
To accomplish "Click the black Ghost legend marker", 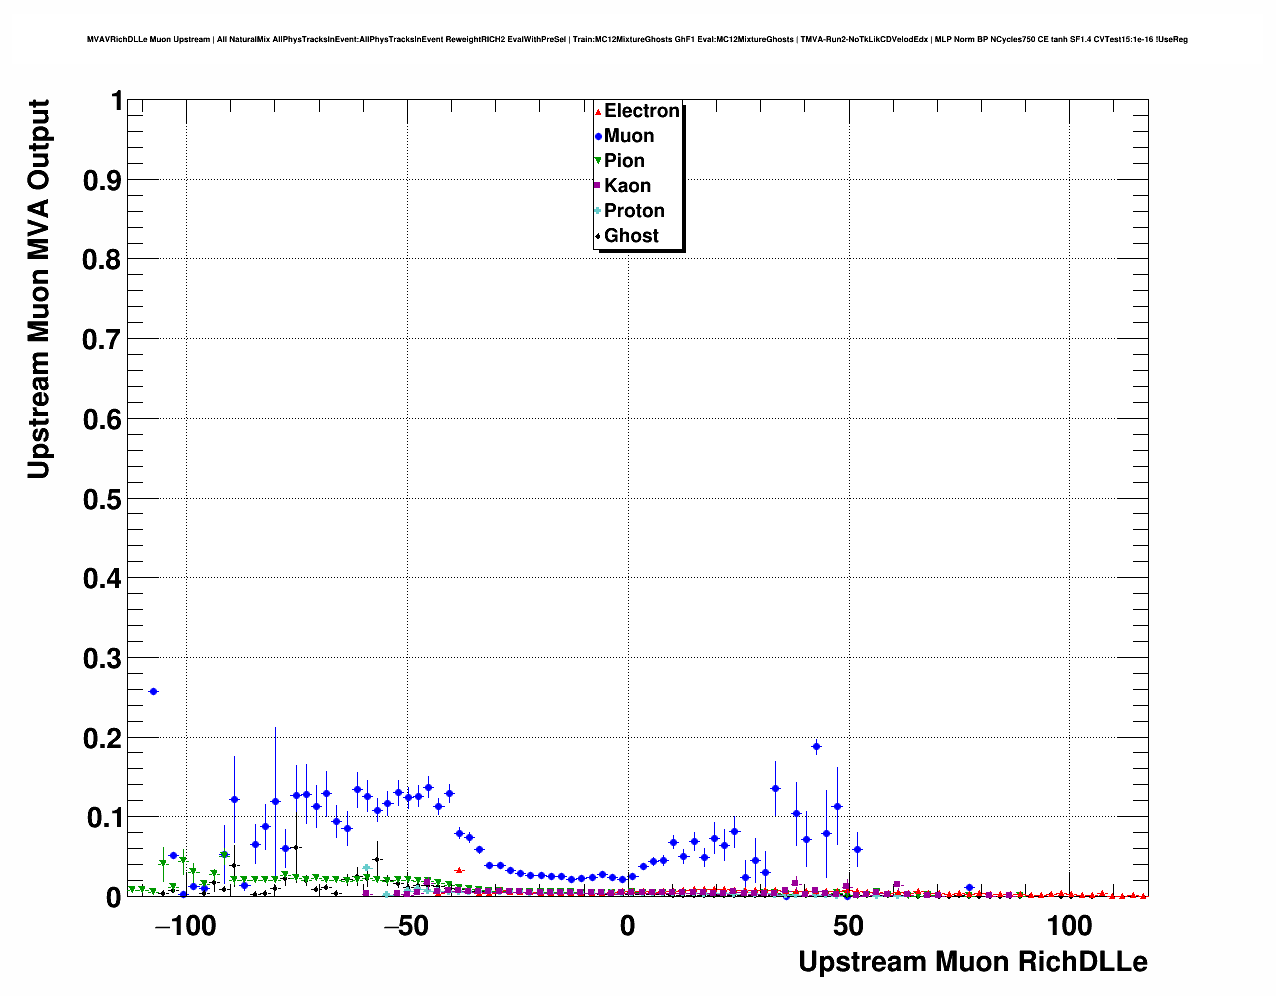I will click(598, 236).
